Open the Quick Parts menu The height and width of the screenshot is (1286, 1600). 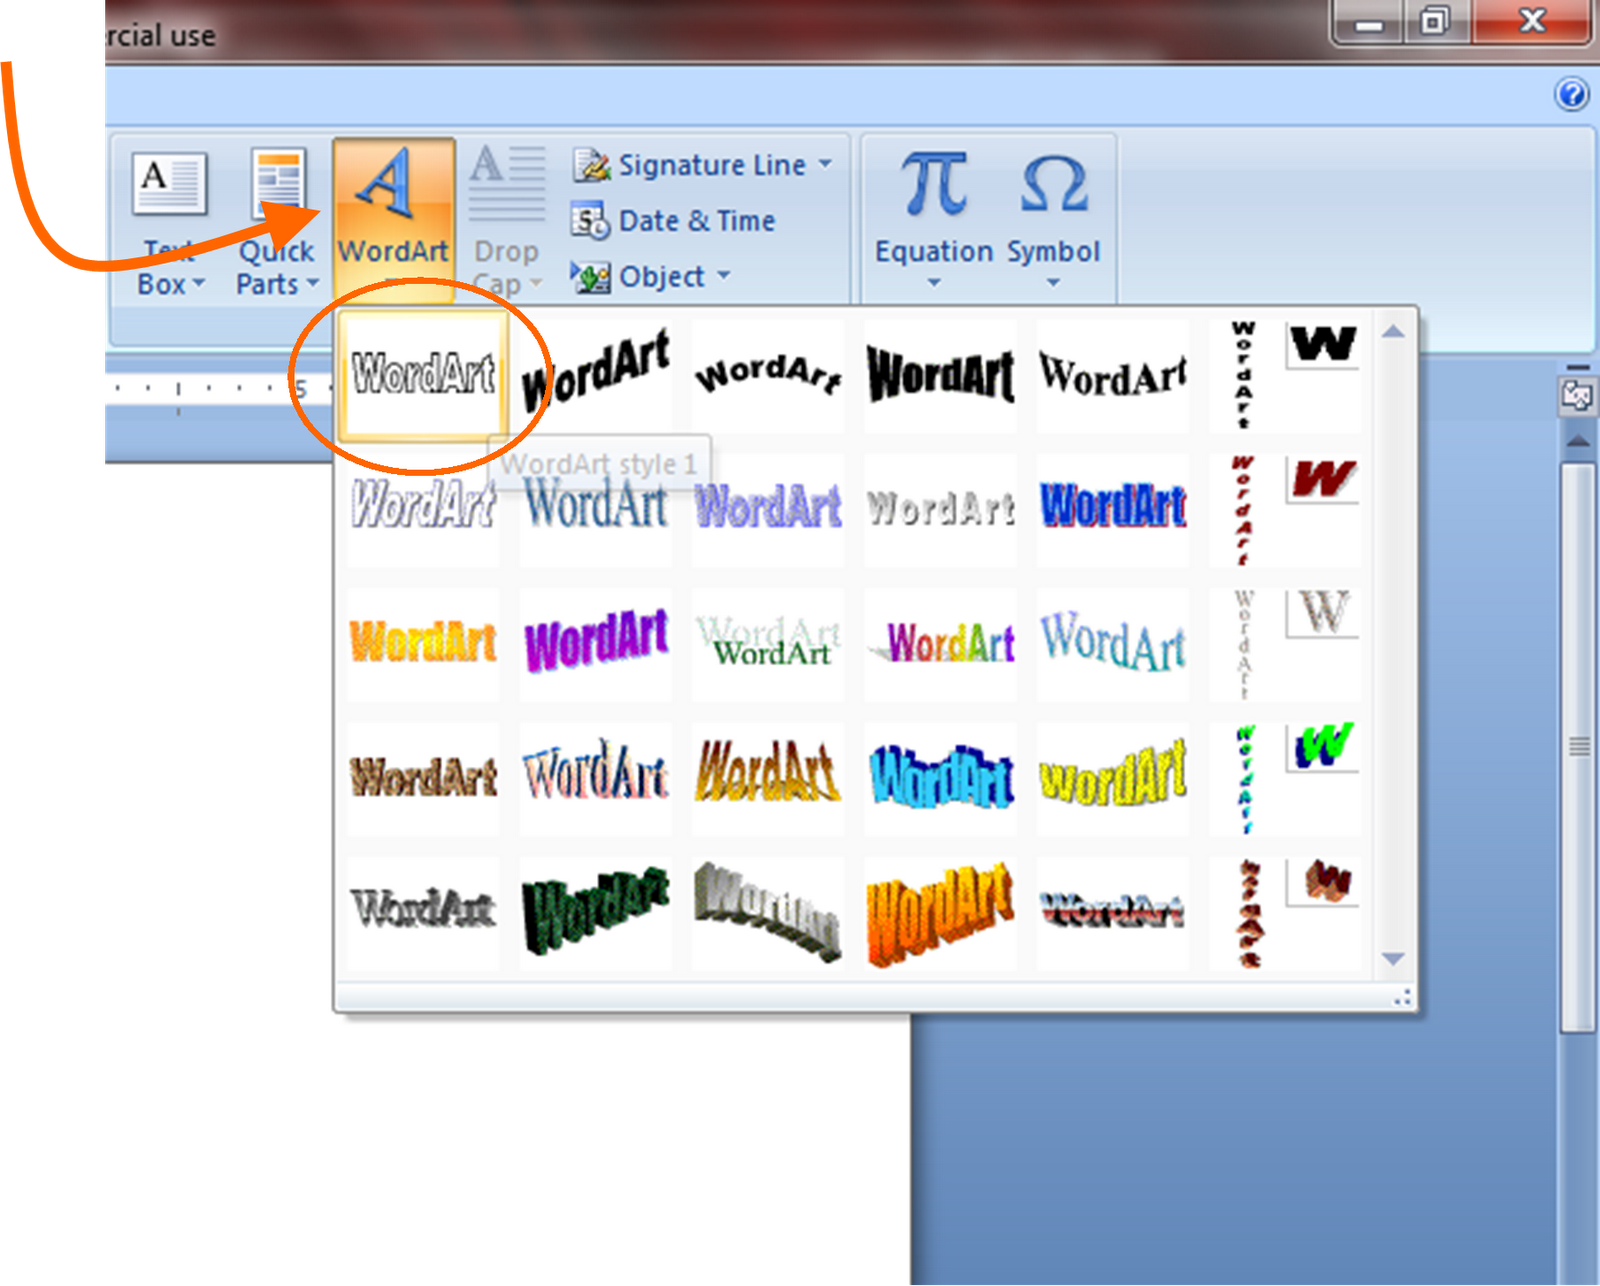pos(277,222)
